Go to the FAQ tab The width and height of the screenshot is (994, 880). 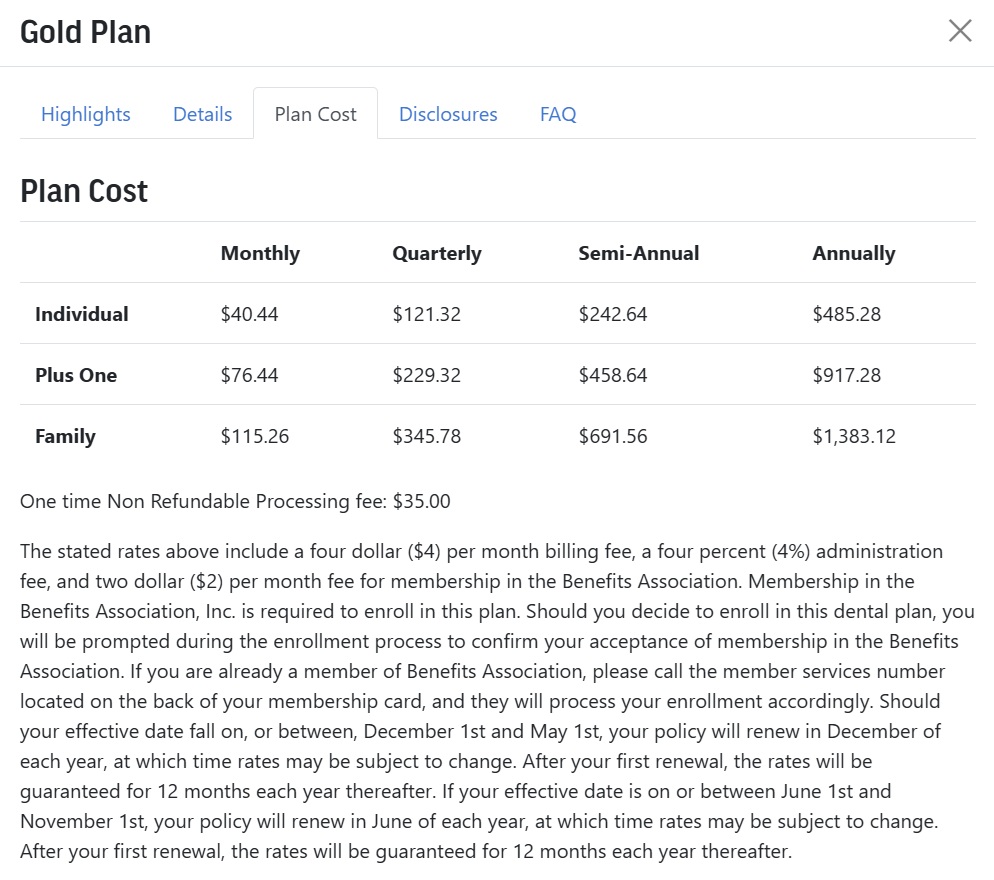click(558, 114)
